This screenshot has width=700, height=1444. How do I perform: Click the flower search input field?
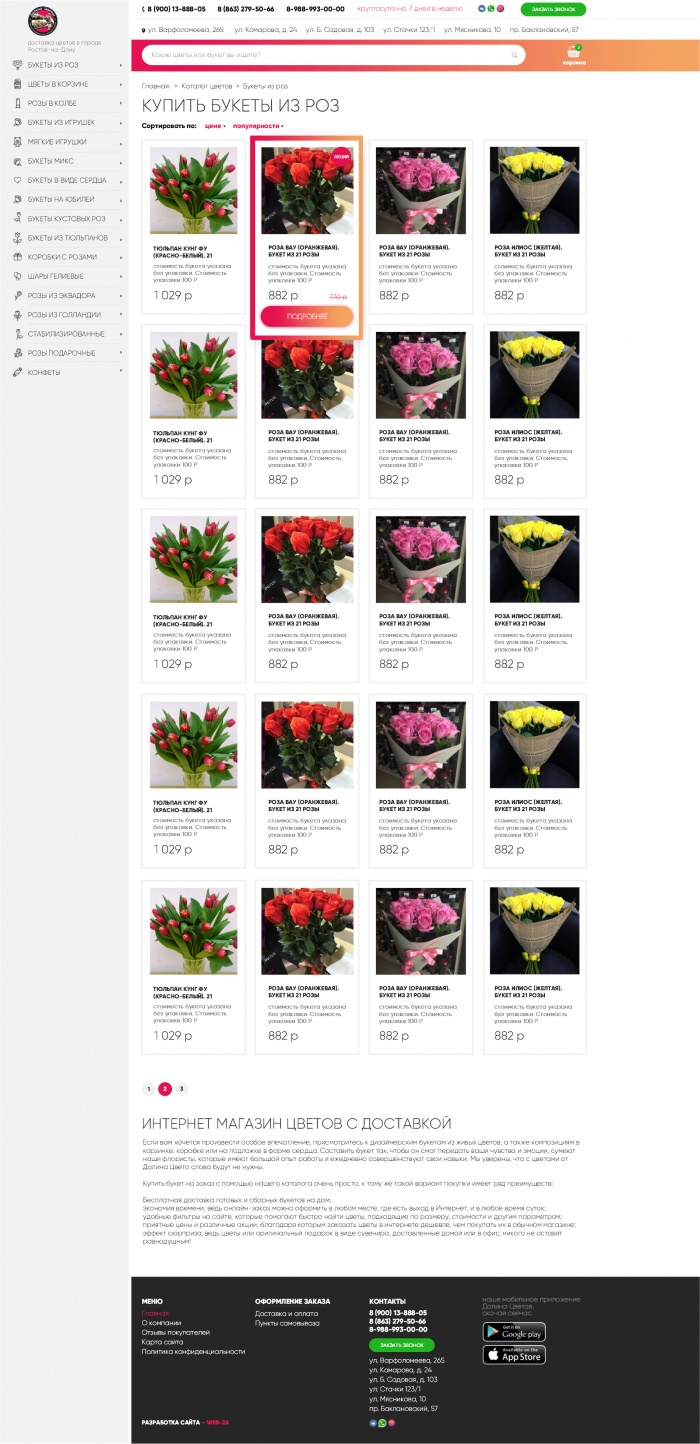(x=334, y=54)
